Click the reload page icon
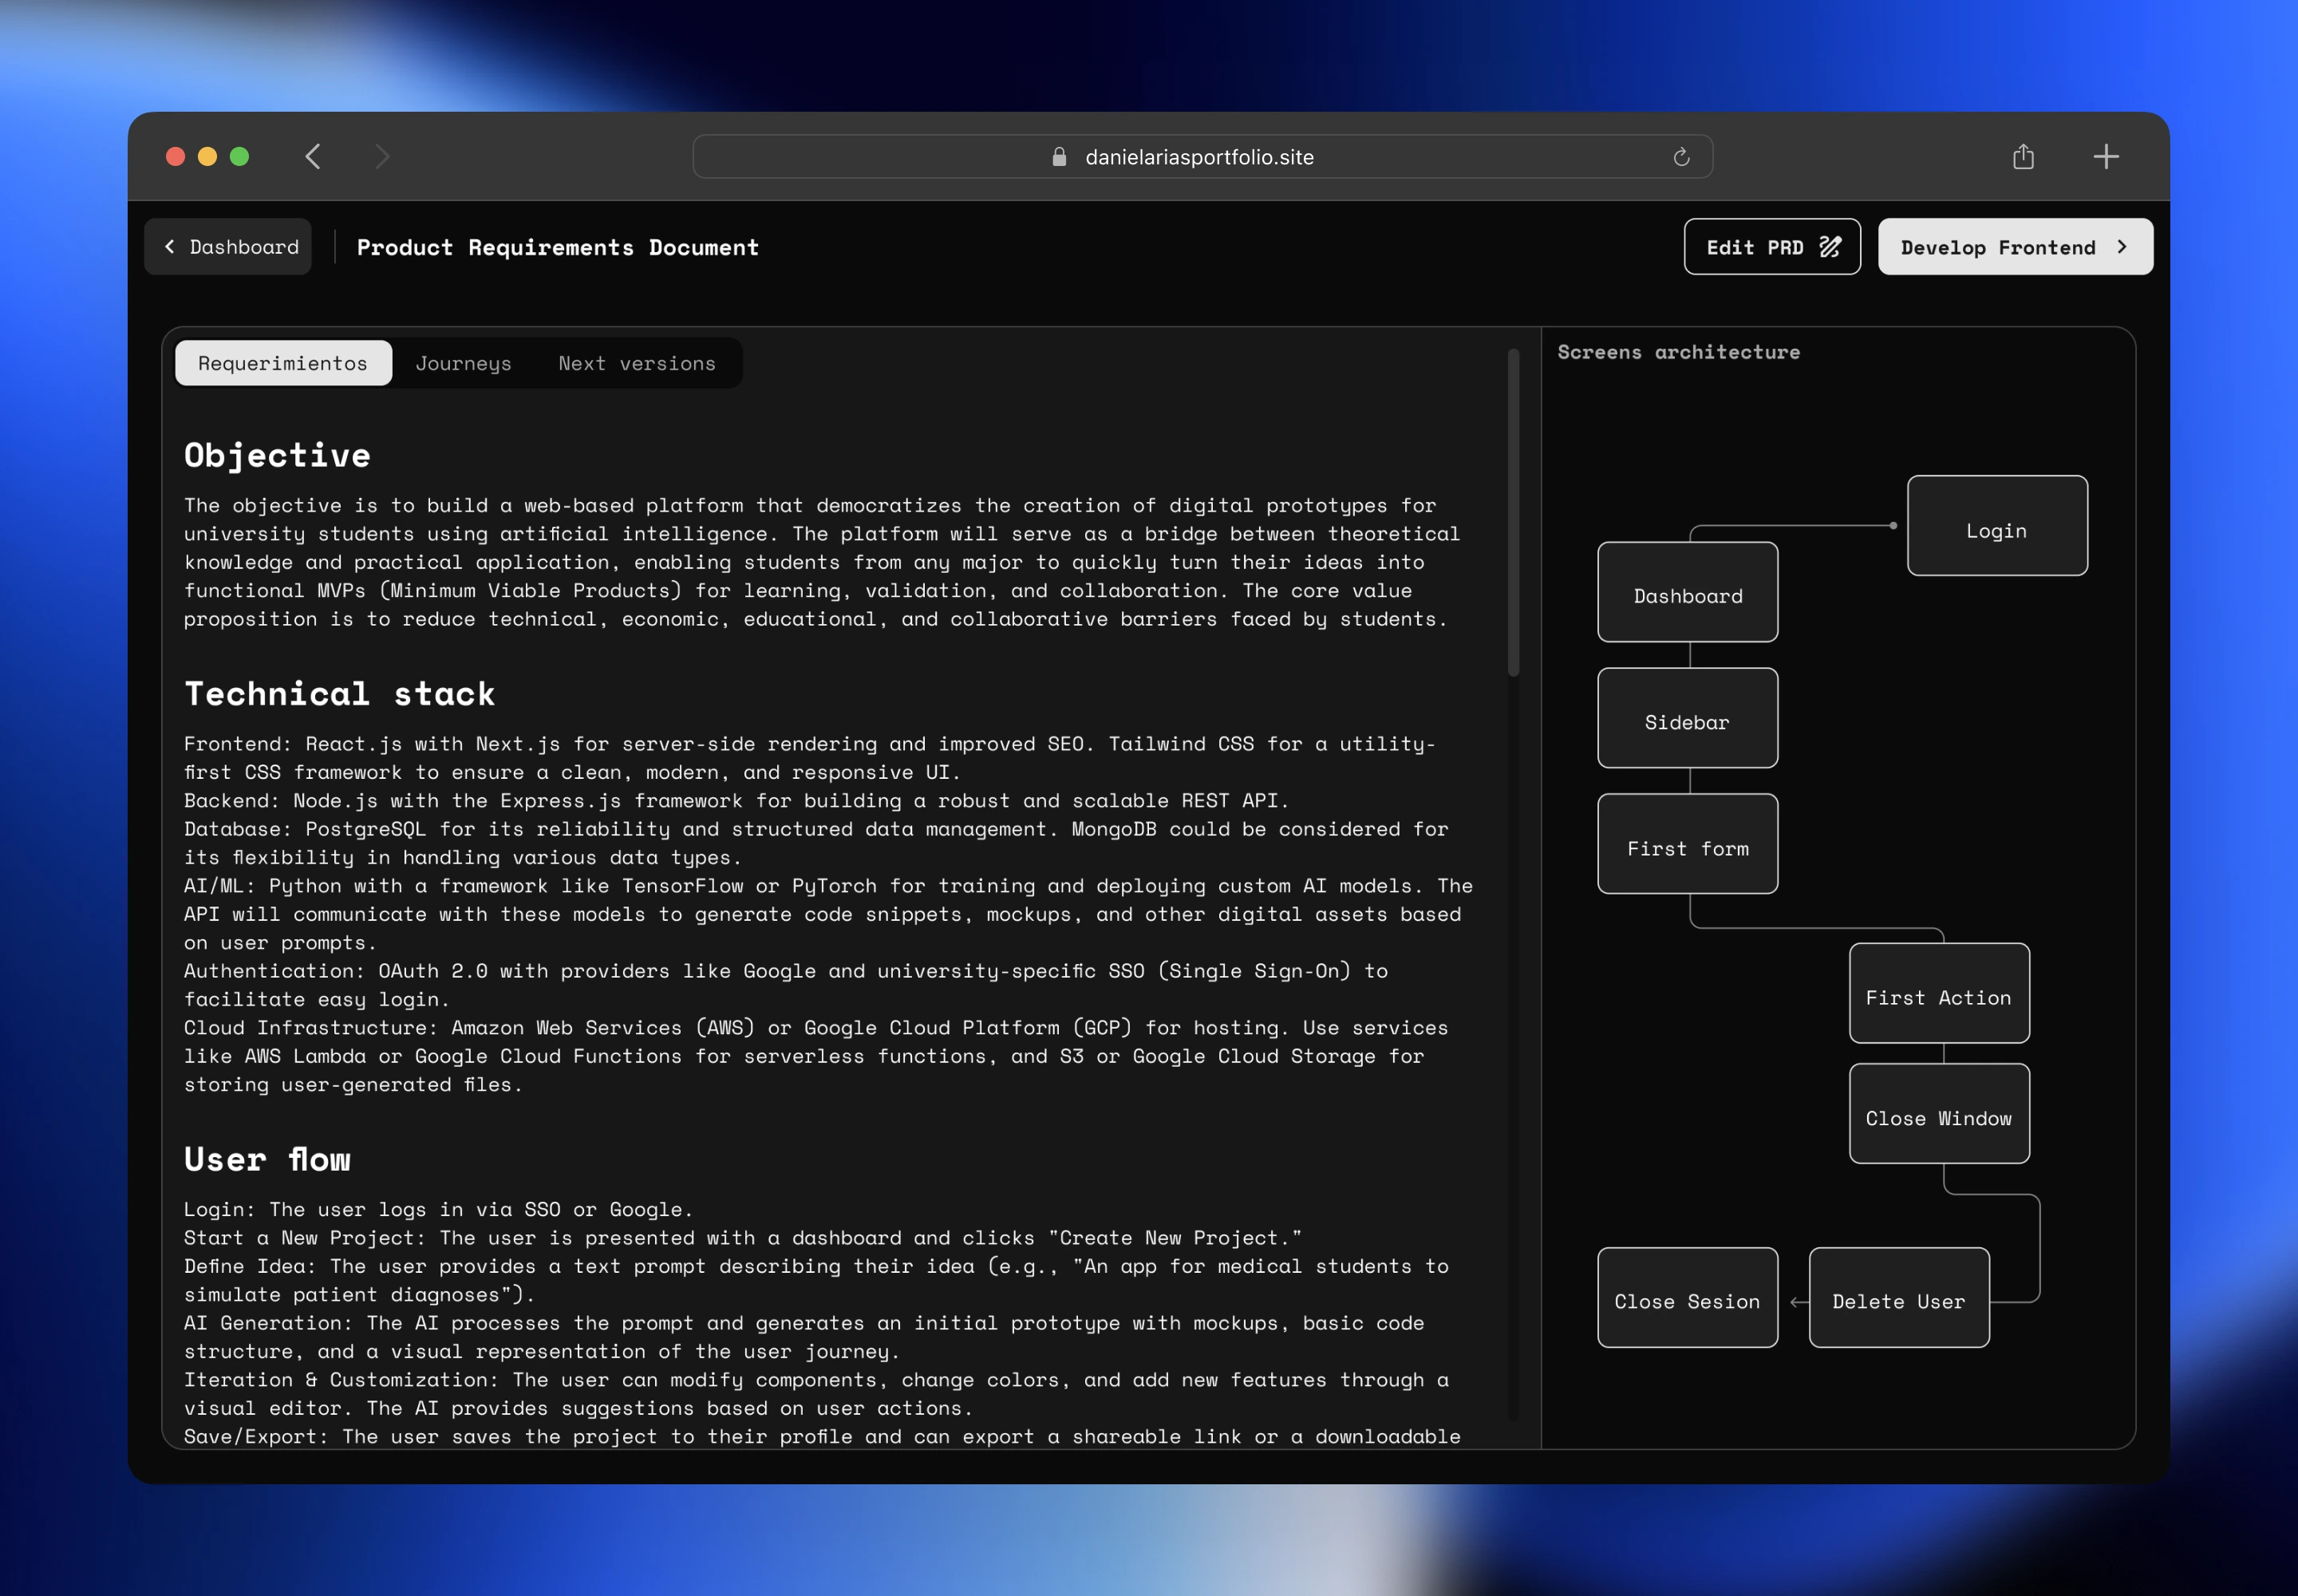The width and height of the screenshot is (2298, 1596). click(x=1681, y=157)
